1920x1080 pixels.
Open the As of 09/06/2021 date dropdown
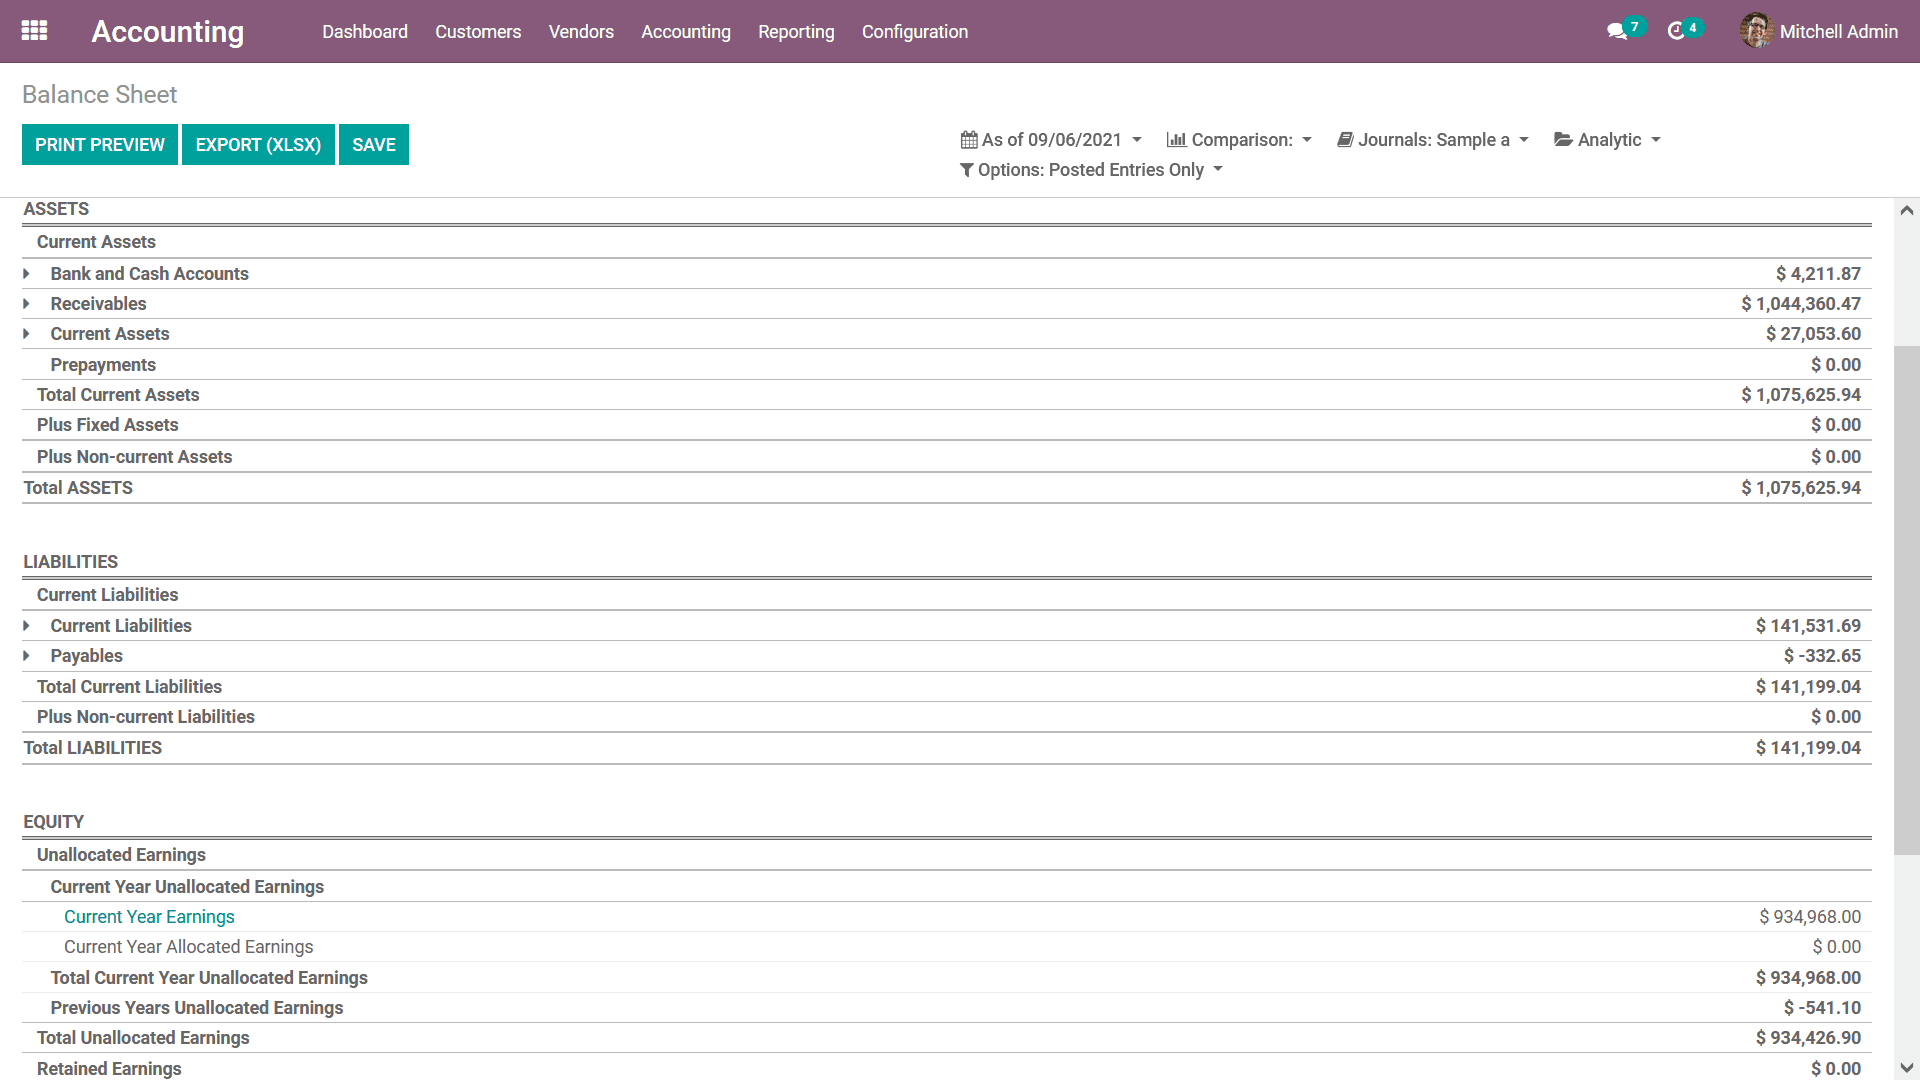(x=1051, y=140)
